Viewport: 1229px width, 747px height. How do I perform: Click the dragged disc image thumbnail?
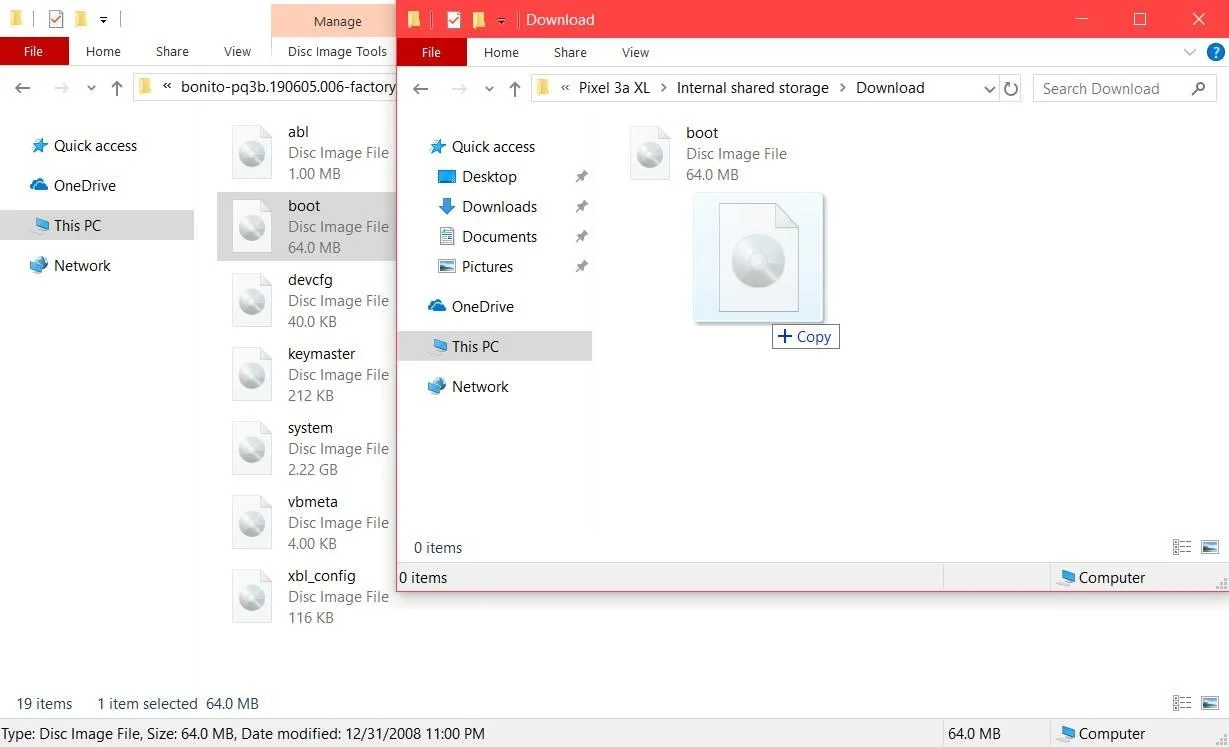(759, 259)
